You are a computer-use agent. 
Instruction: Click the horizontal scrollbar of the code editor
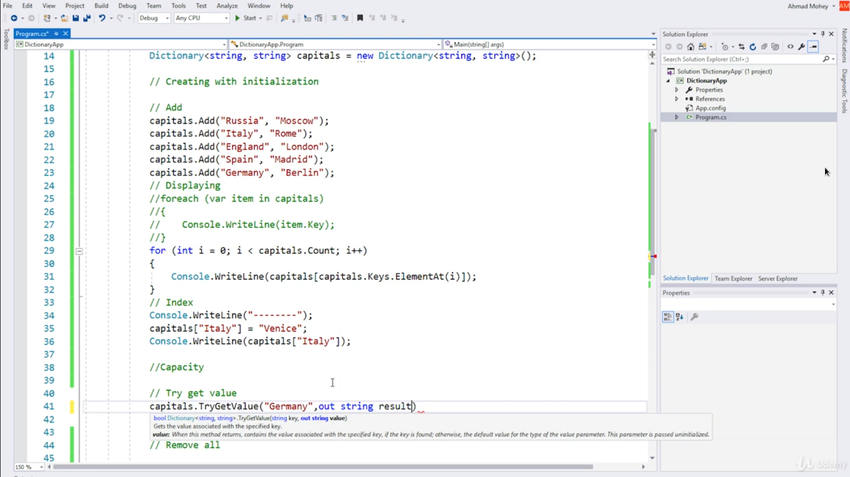tap(323, 467)
